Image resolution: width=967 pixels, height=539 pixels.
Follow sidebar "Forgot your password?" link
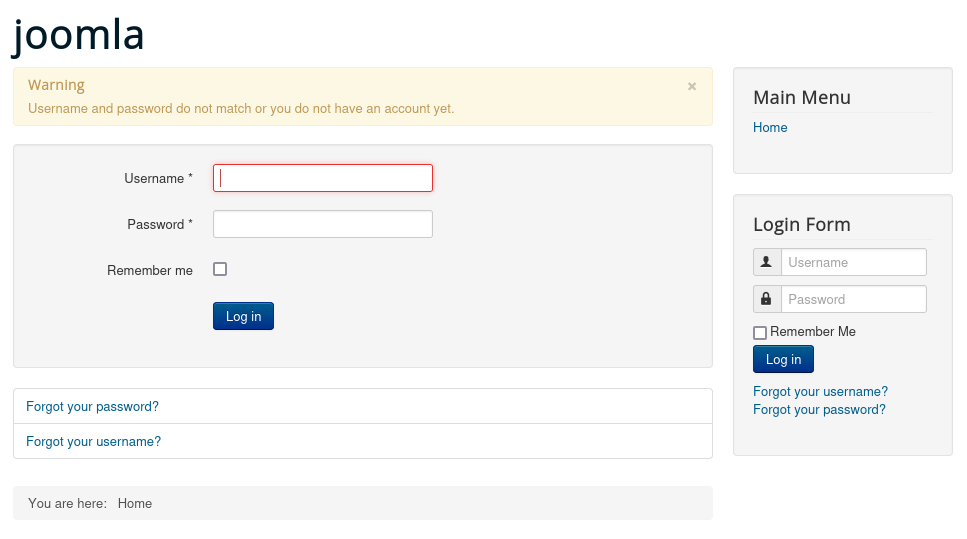point(819,410)
